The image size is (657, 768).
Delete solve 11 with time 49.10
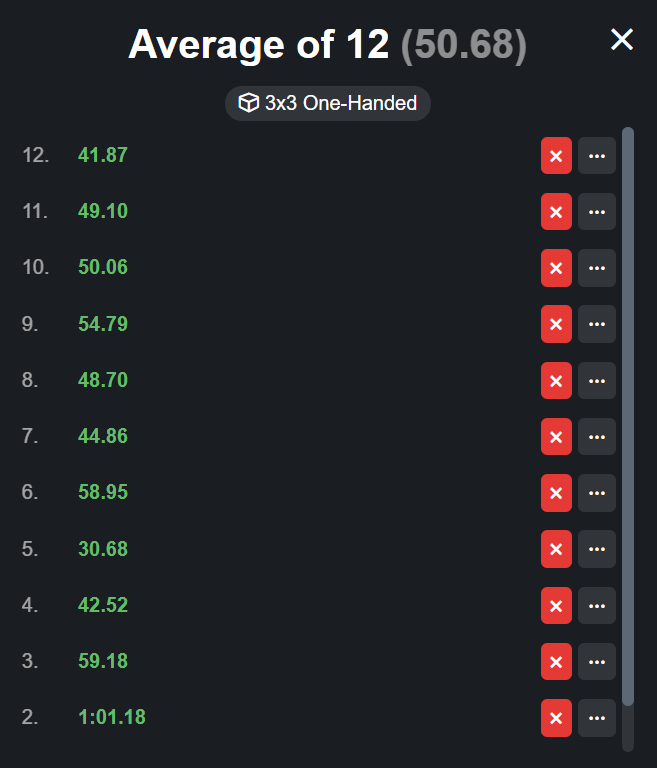[x=556, y=212]
